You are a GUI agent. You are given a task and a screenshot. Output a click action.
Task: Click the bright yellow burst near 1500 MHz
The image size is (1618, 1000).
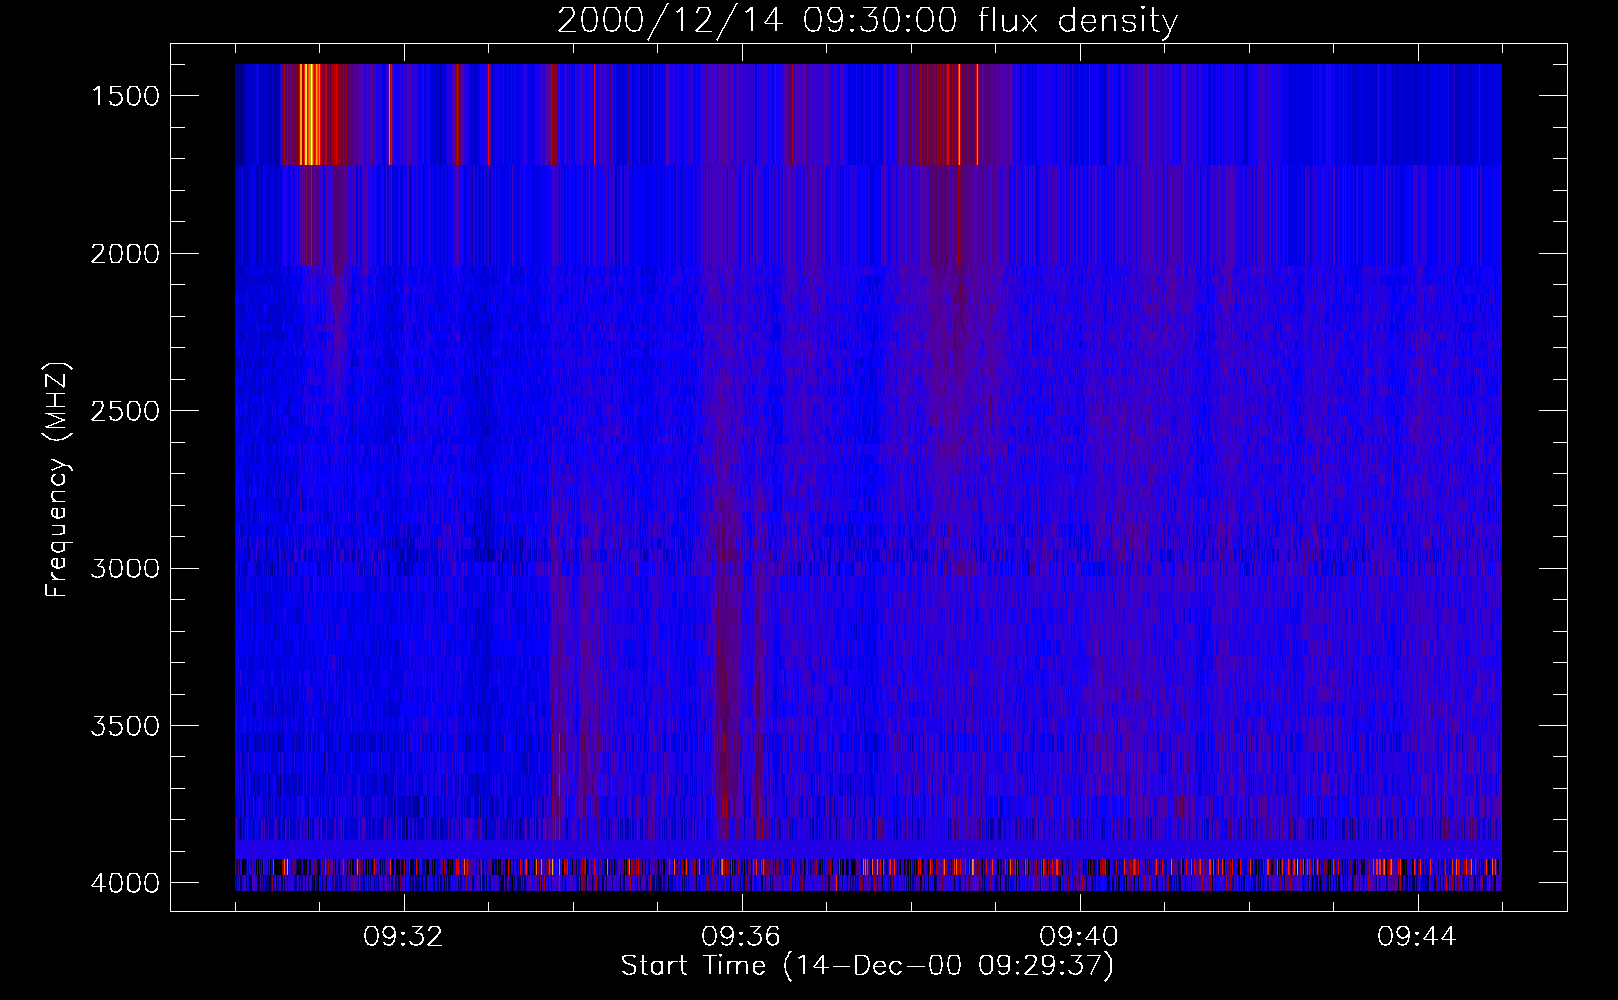pos(310,114)
